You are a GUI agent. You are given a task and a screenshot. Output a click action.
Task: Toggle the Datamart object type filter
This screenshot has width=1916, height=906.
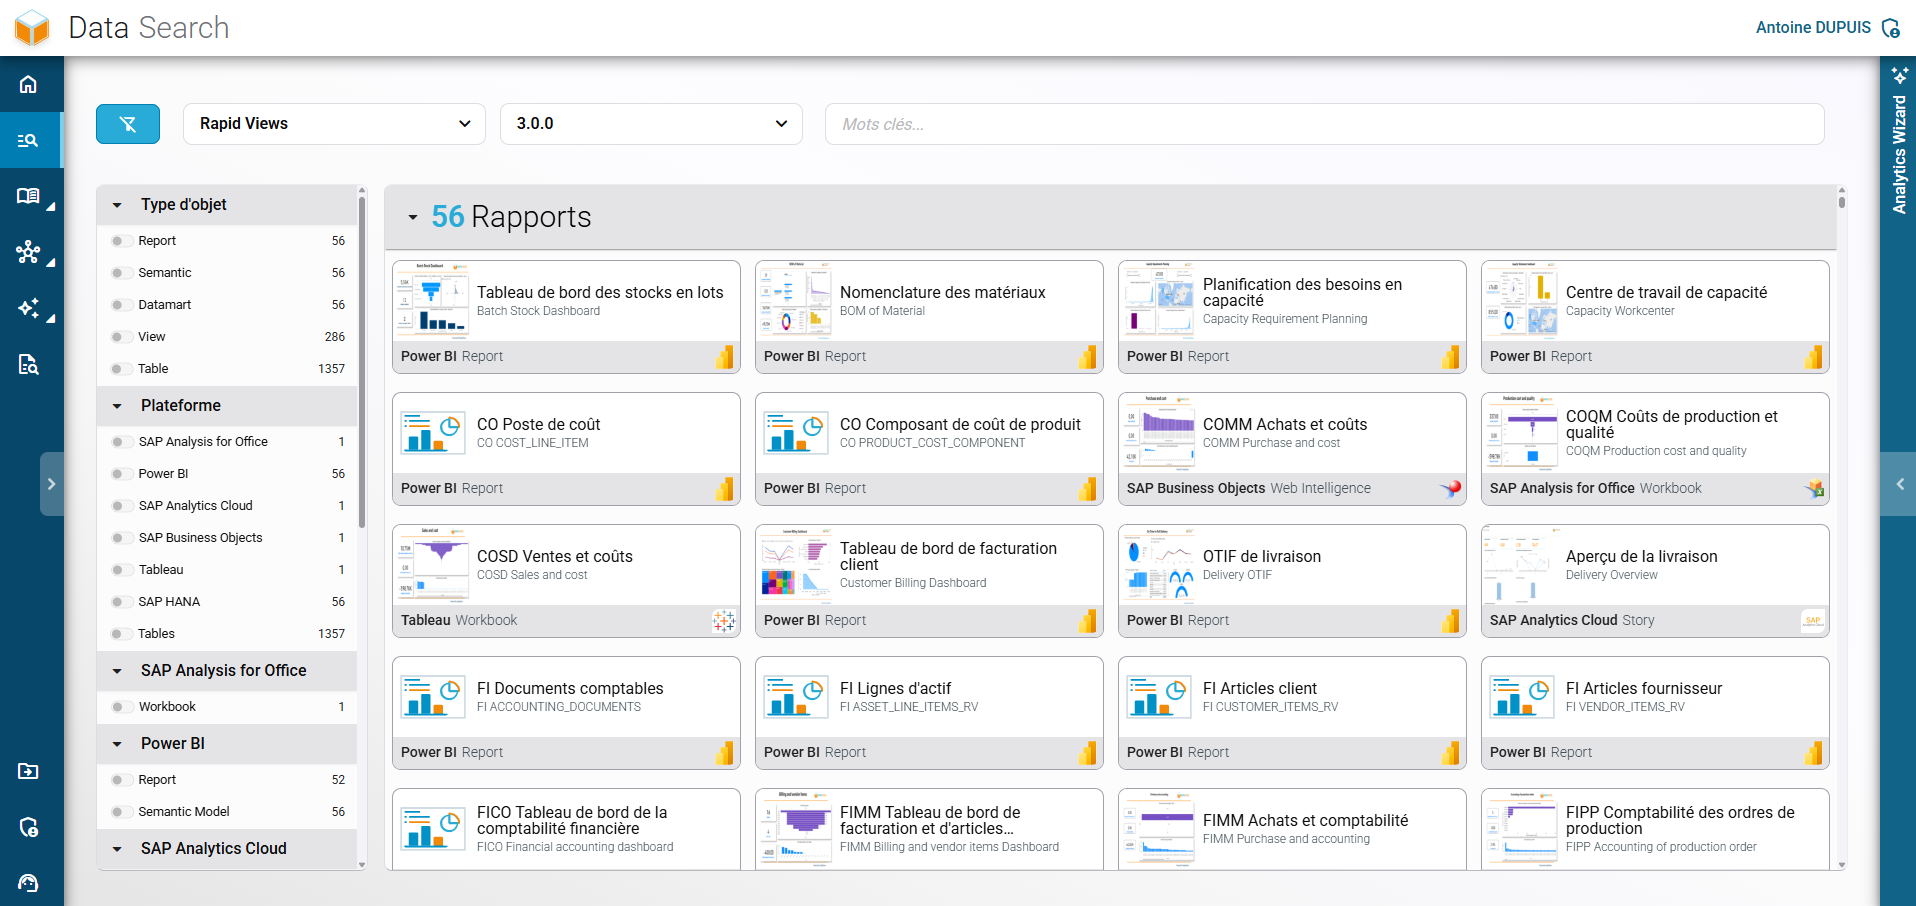point(122,305)
